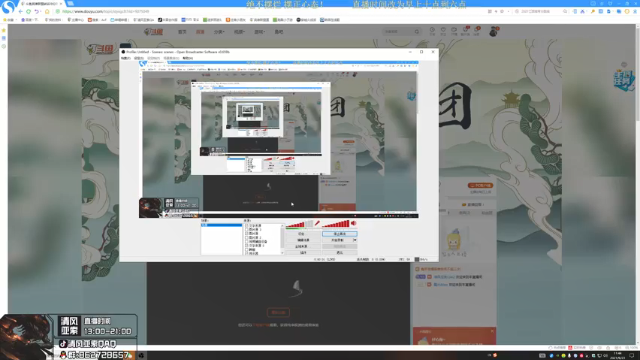
Task: Click the highlighted stop streaming button in OBS
Action: coord(340,234)
